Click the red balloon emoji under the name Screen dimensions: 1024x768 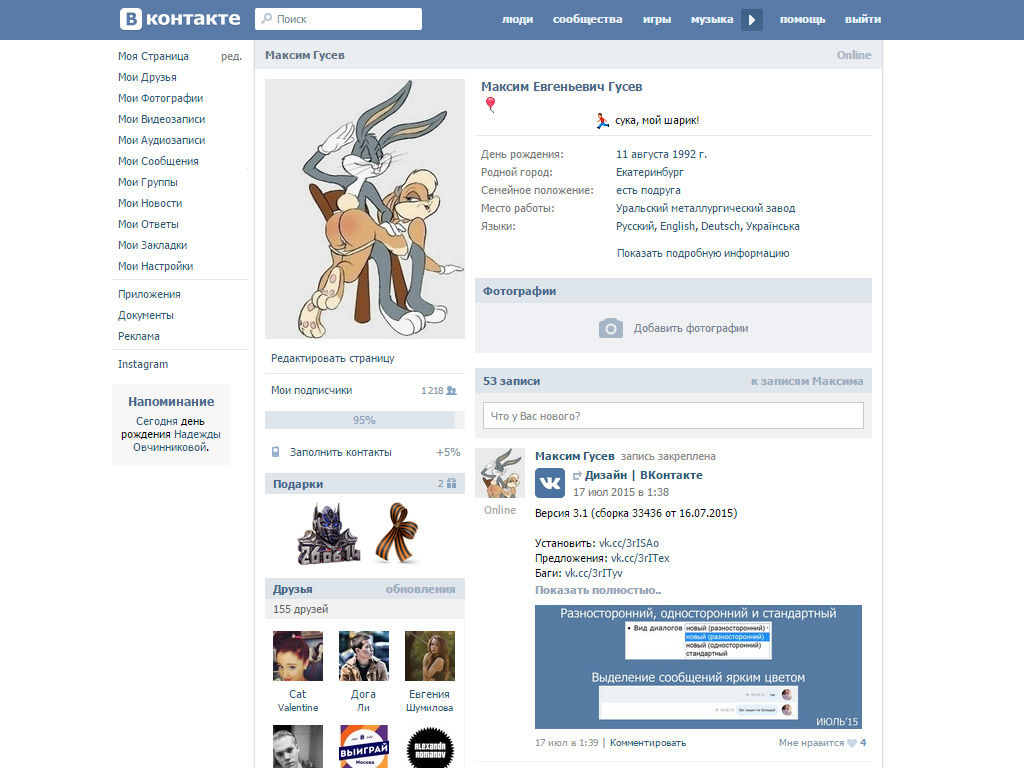[x=490, y=104]
